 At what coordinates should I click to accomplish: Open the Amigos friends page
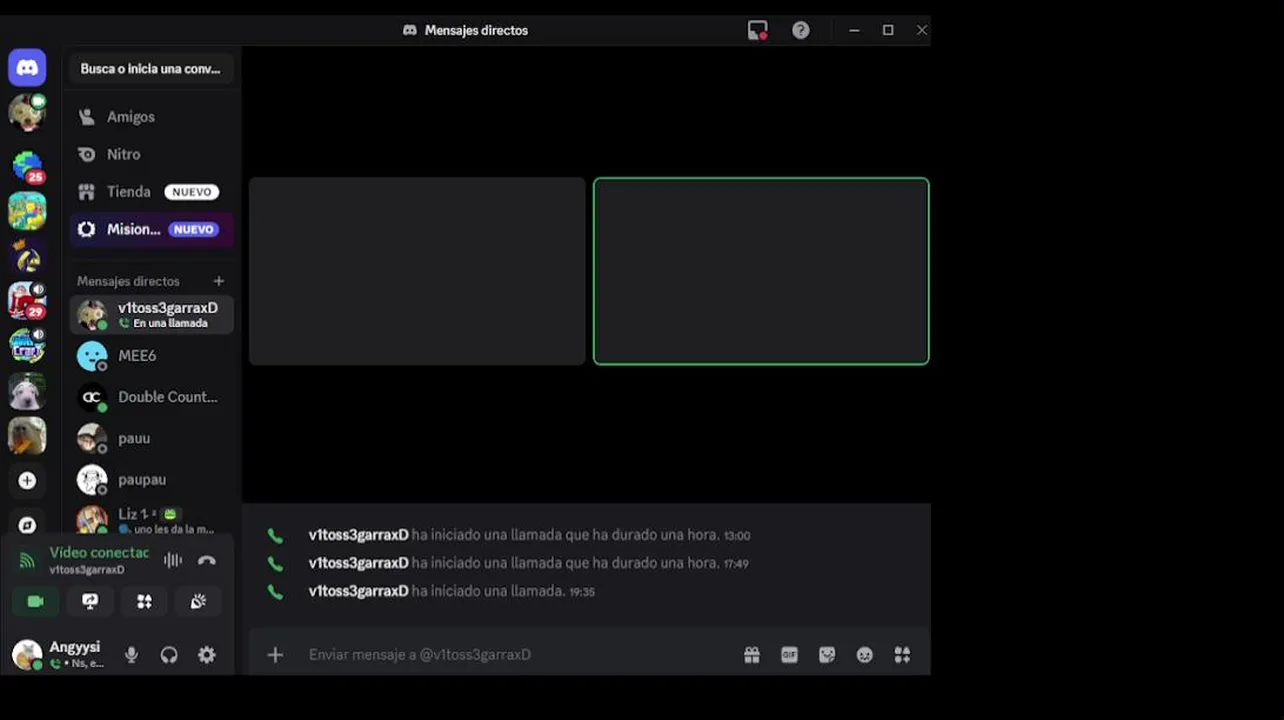152,117
